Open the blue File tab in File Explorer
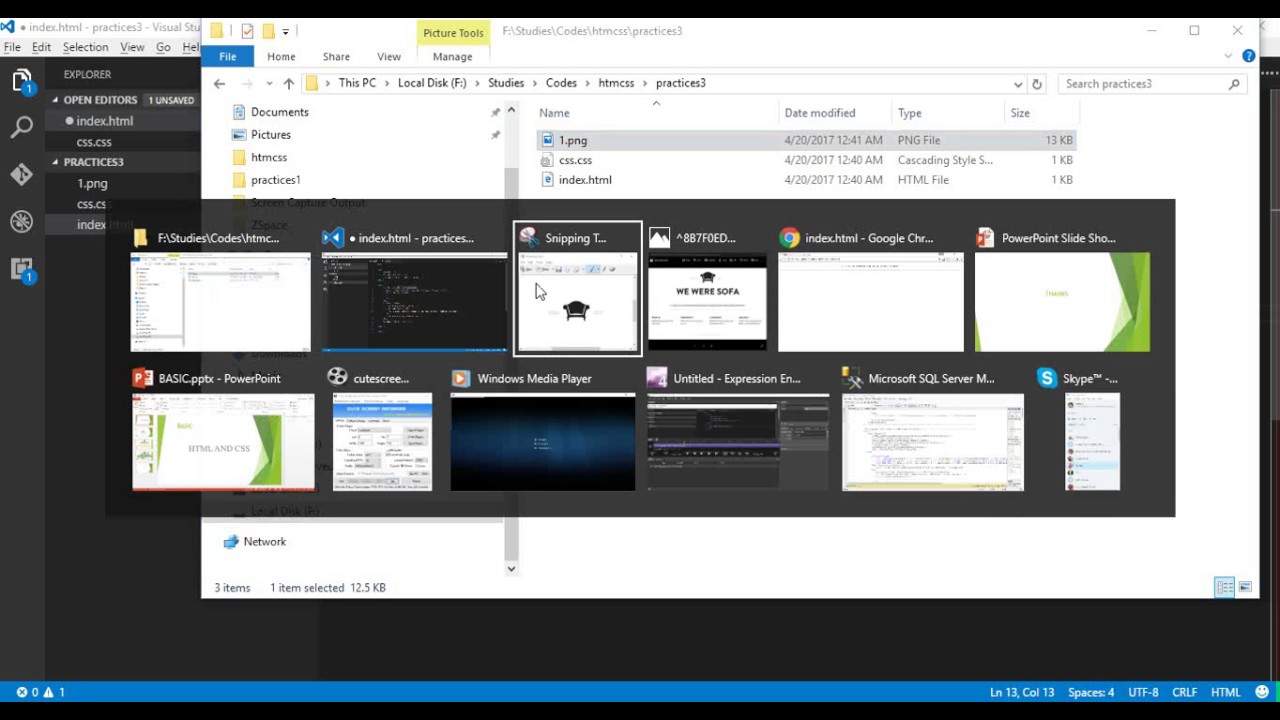The width and height of the screenshot is (1280, 720). coord(228,57)
